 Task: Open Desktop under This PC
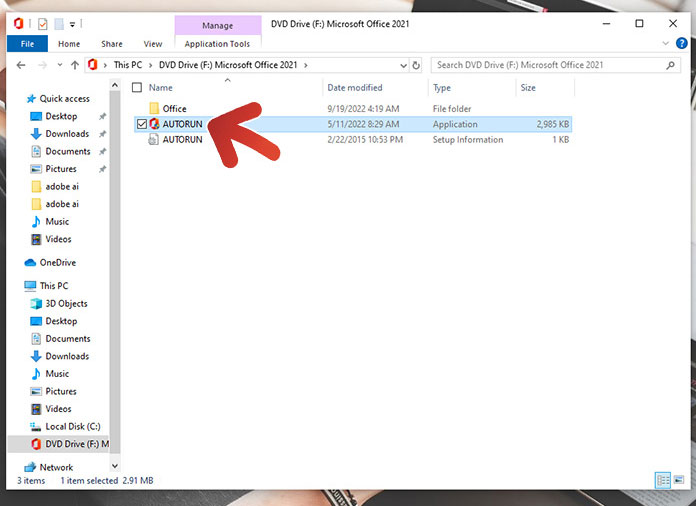61,321
